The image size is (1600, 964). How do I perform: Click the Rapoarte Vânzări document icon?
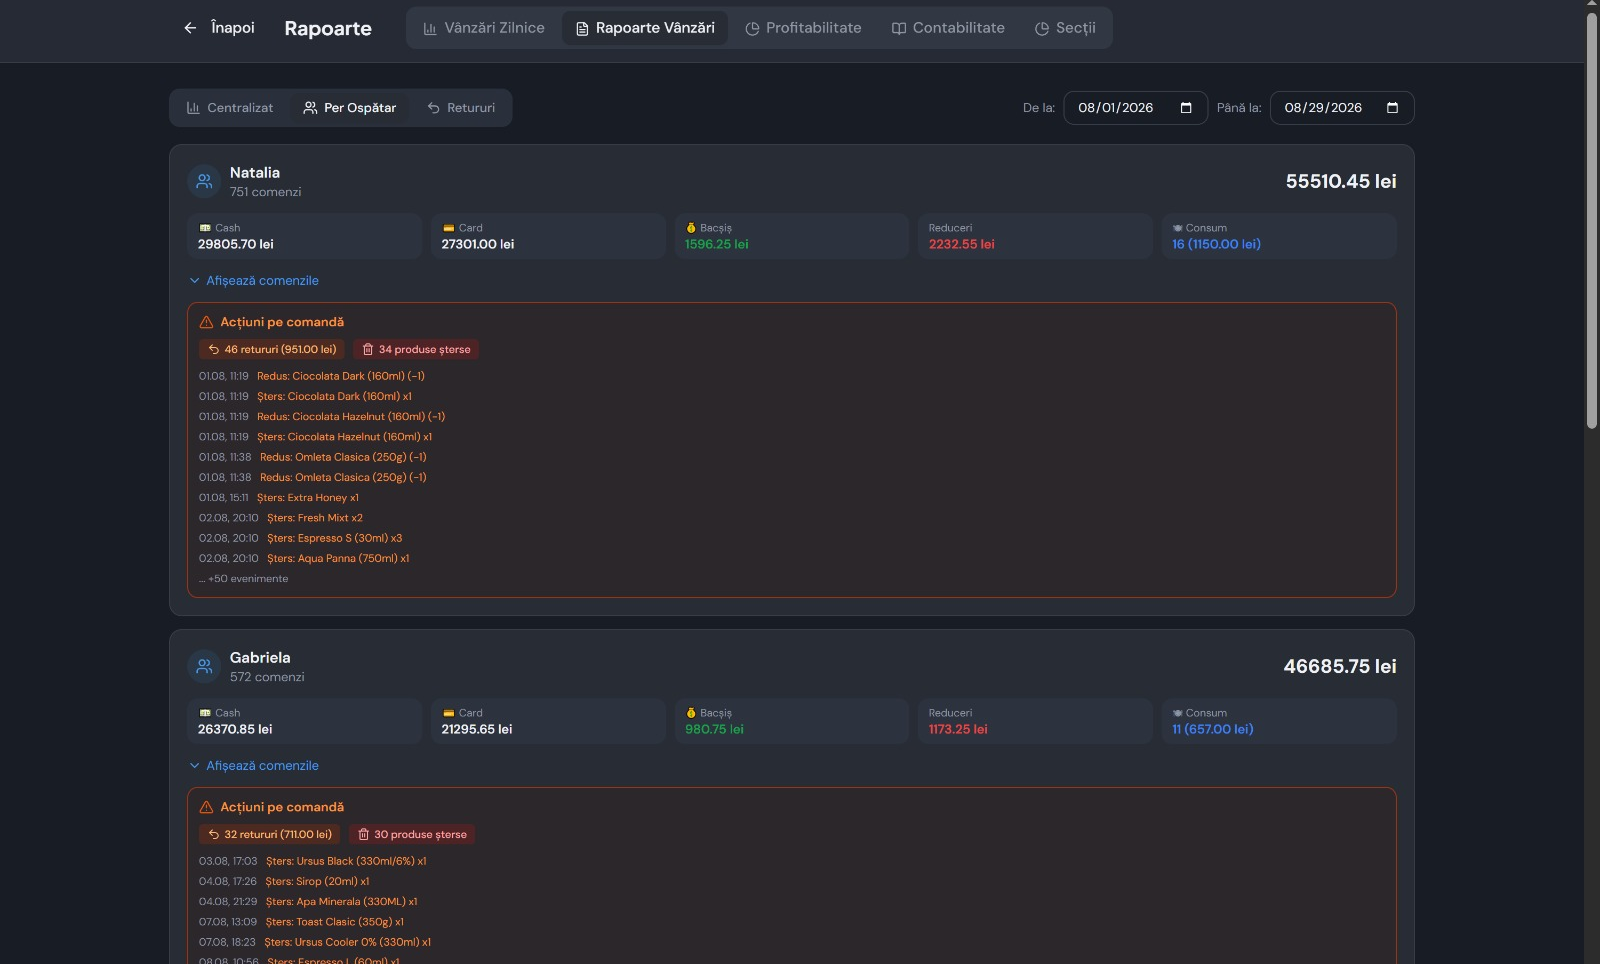(x=582, y=28)
